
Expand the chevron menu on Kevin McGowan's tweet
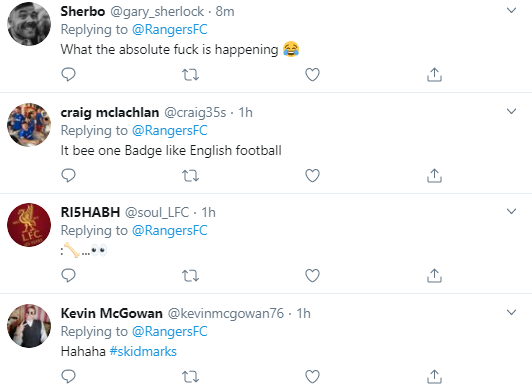click(x=511, y=312)
